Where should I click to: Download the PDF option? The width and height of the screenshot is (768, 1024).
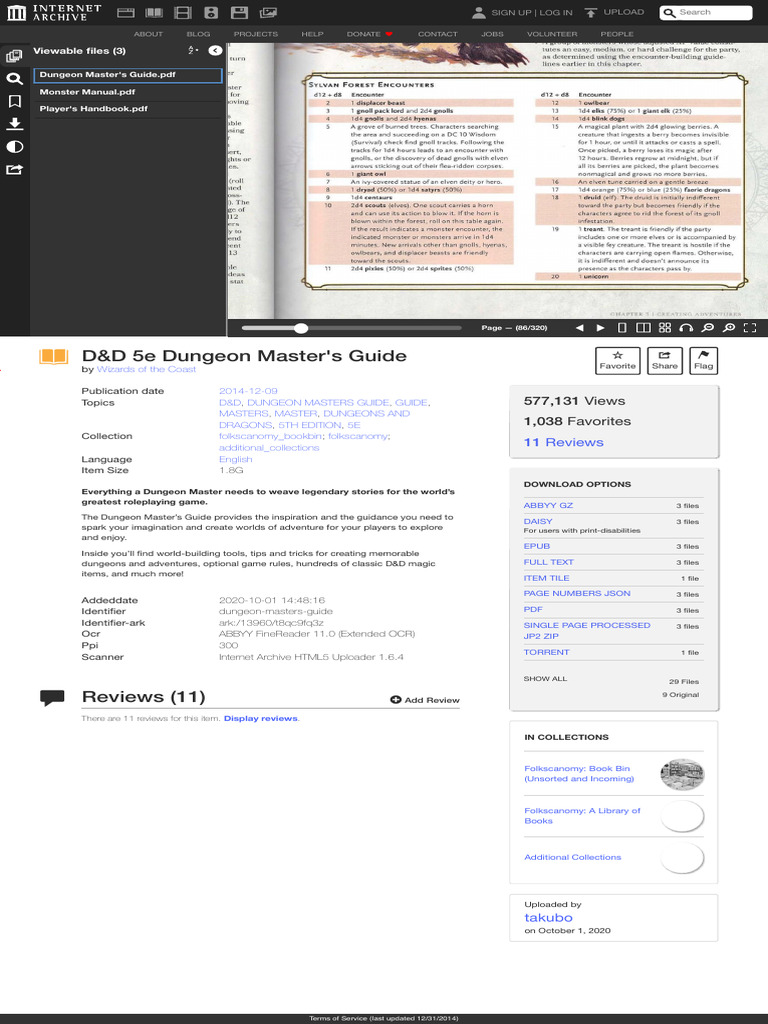pos(533,609)
